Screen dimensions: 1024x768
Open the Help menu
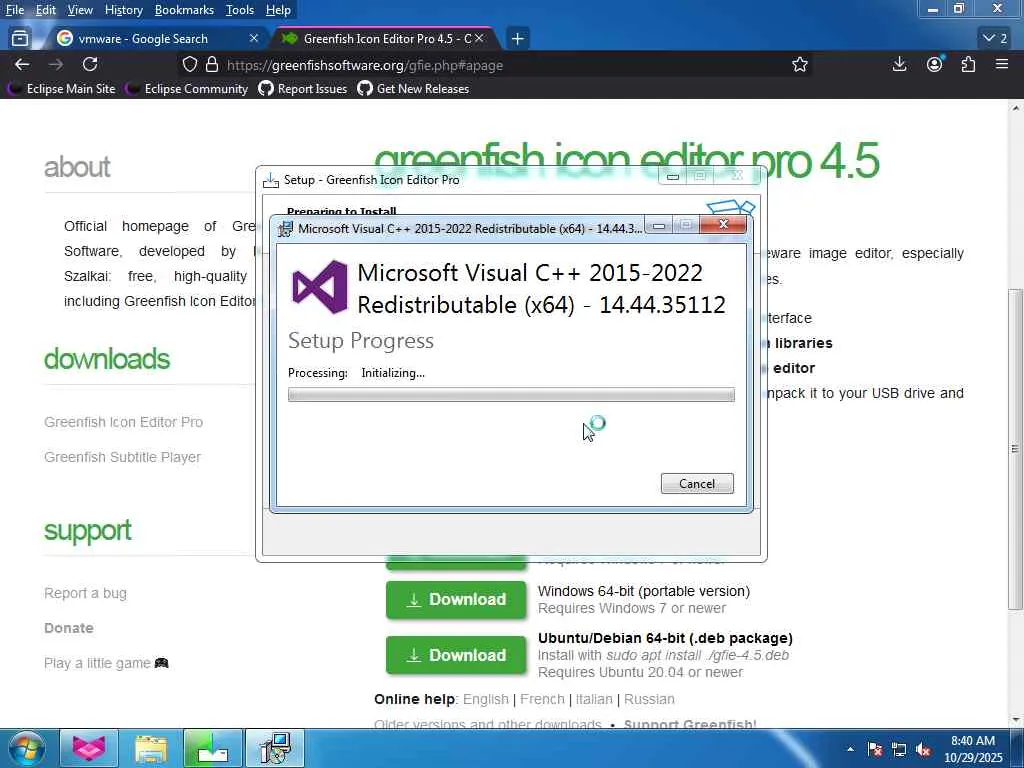pos(278,10)
